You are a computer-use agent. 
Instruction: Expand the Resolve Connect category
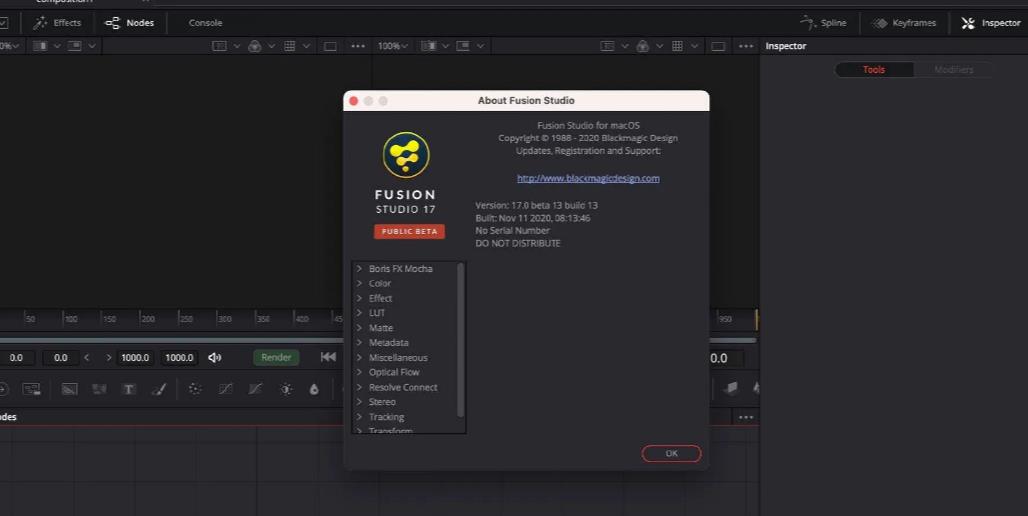pos(359,387)
